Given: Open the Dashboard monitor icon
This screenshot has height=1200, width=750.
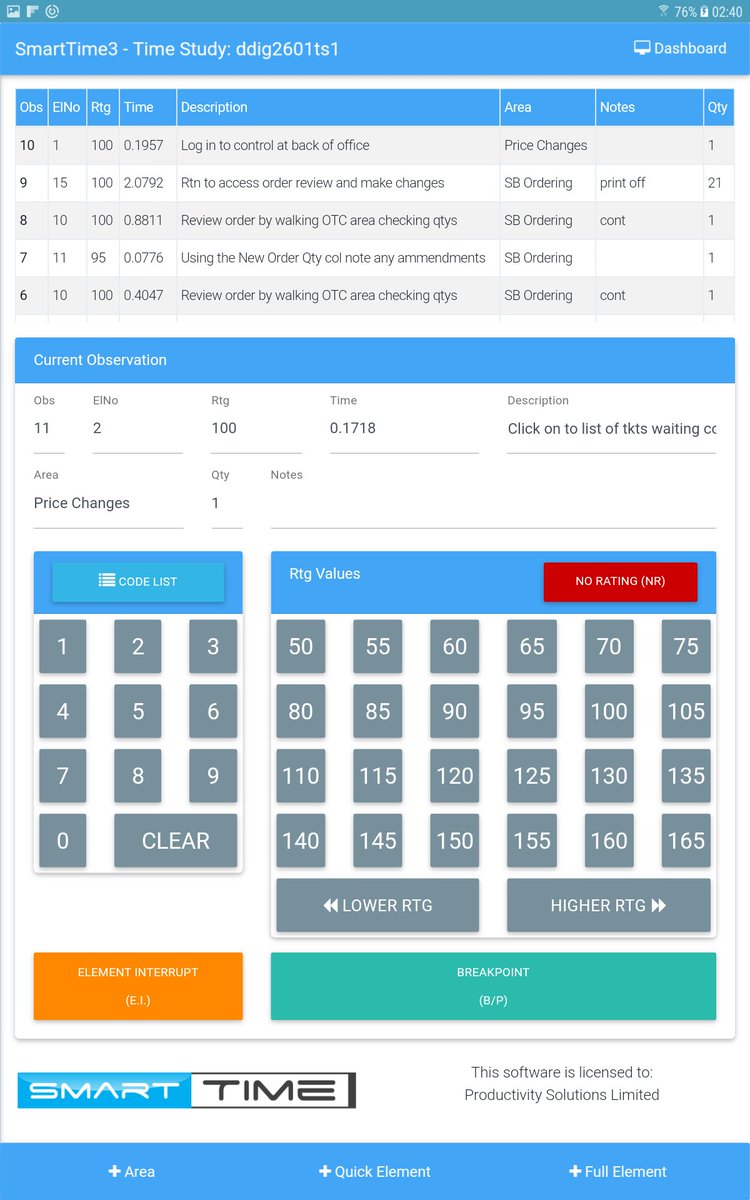Looking at the screenshot, I should coord(642,48).
